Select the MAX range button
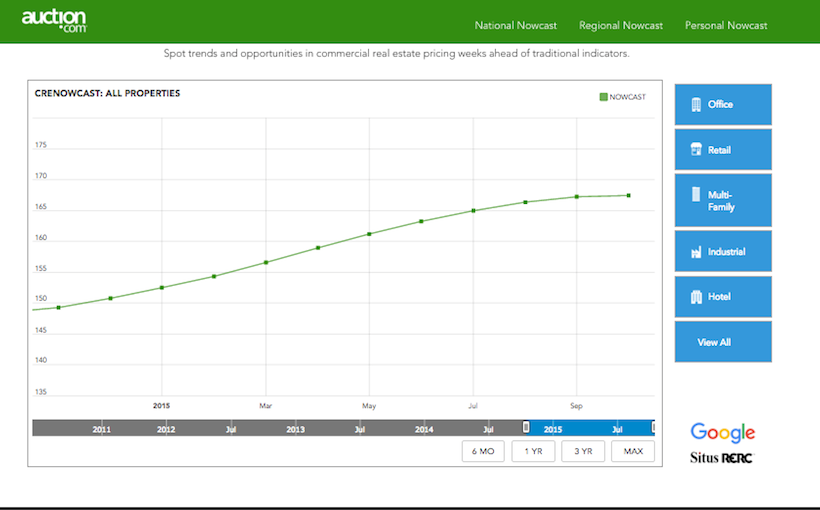The width and height of the screenshot is (820, 510). tap(633, 451)
